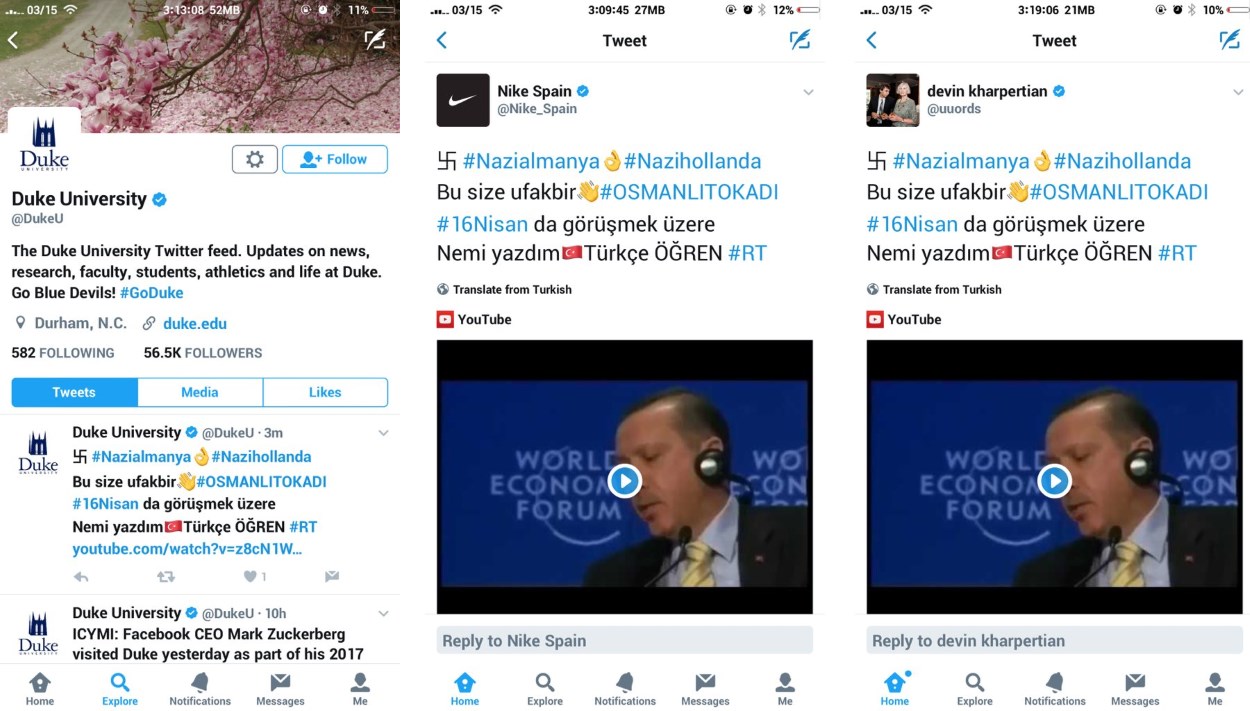Screen dimensions: 1250x711
Task: View the 582 FOLLOWING list
Action: click(63, 353)
